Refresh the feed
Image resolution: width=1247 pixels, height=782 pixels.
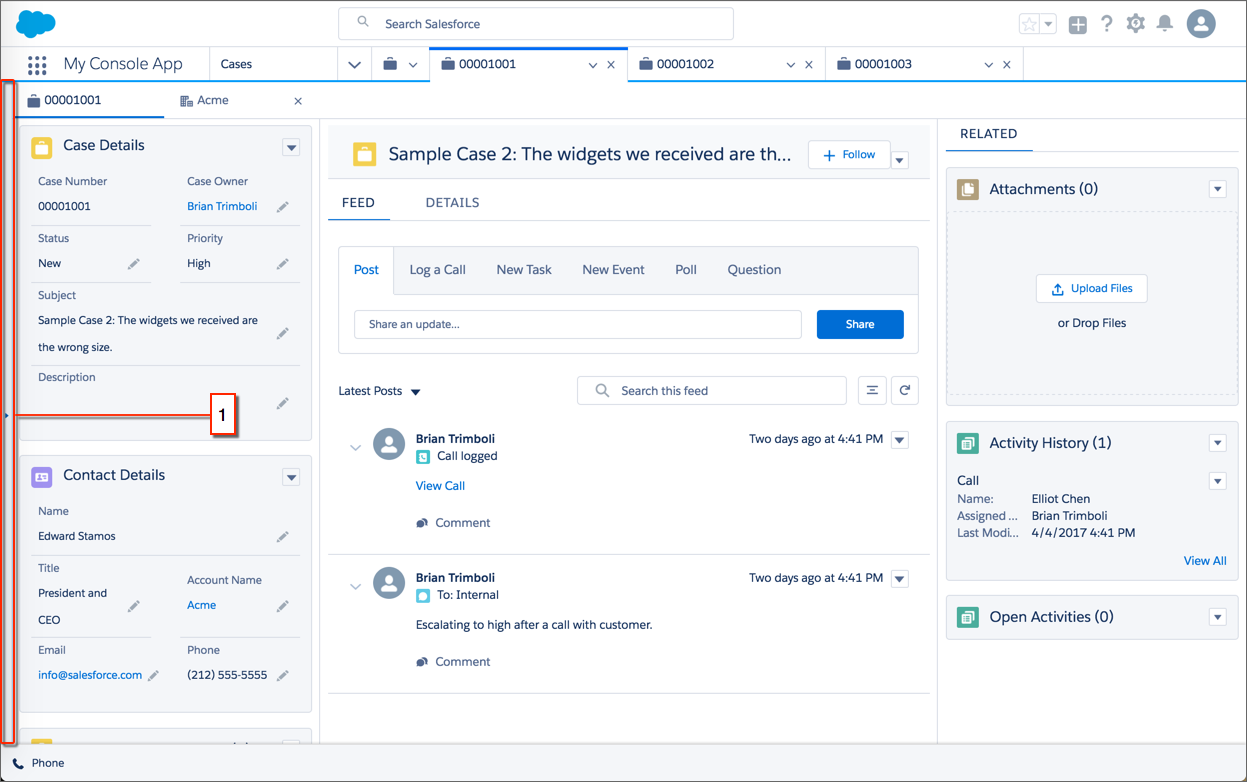point(905,391)
